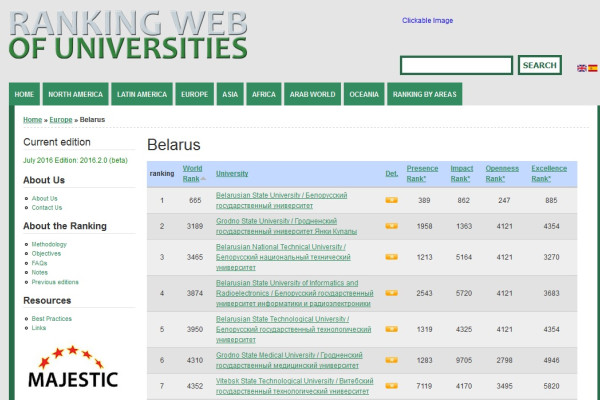Open the Oceania menu tab
This screenshot has height=400, width=600.
click(364, 94)
